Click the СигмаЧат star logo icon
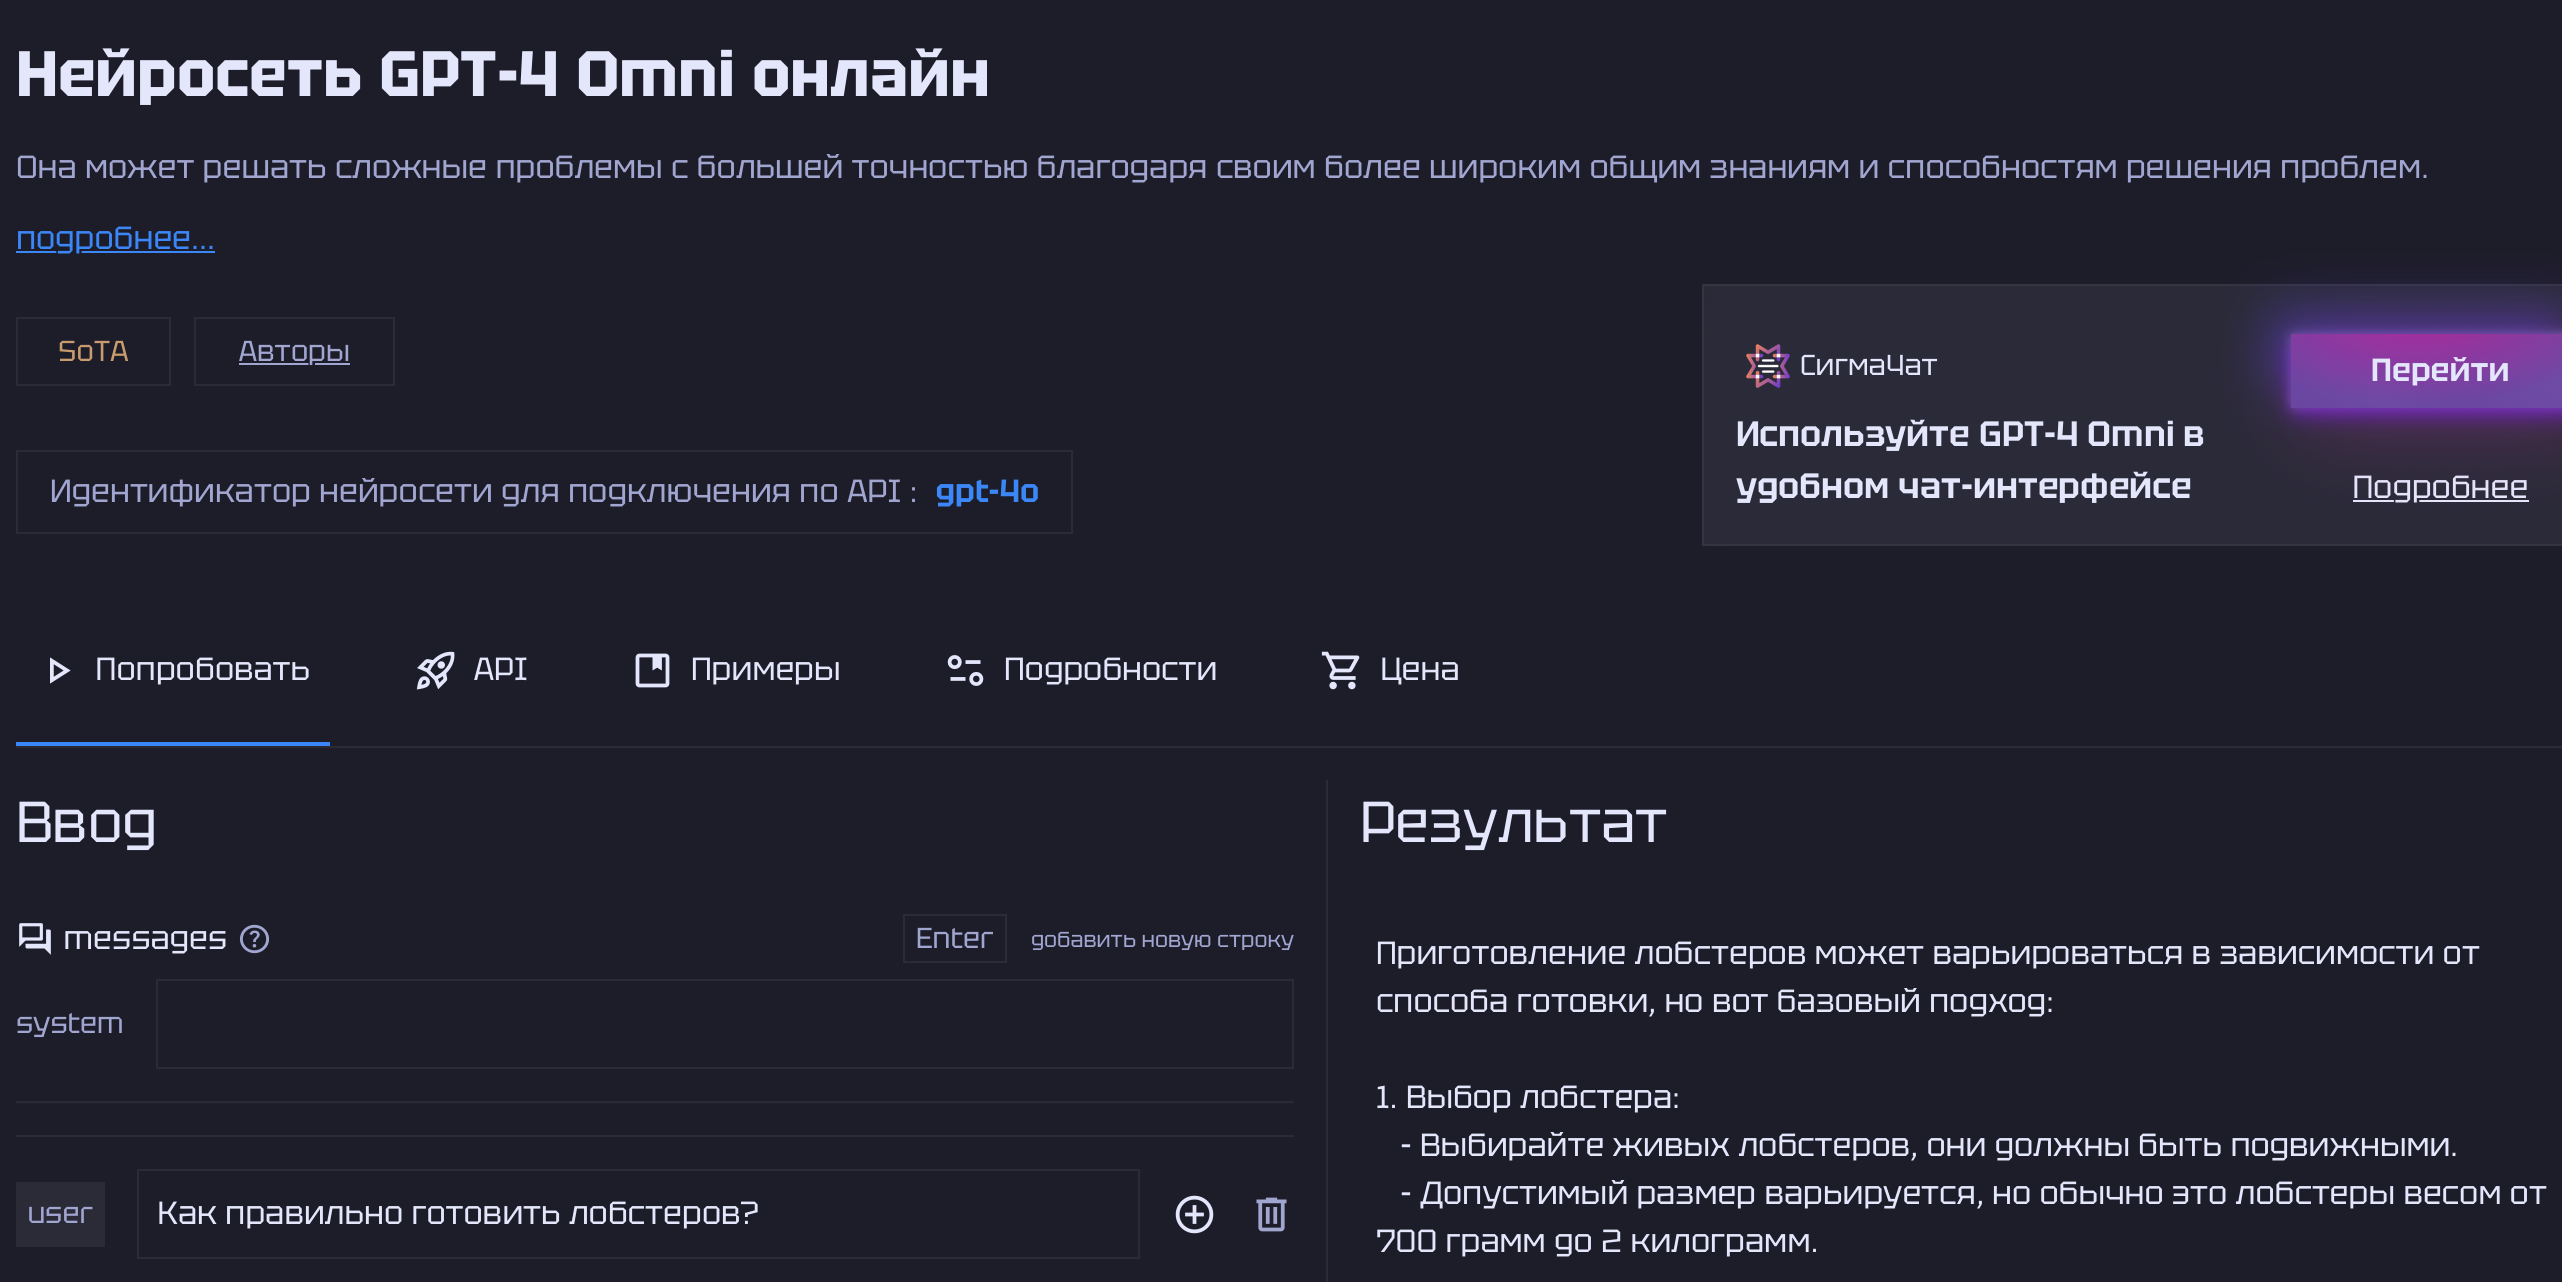Image resolution: width=2562 pixels, height=1282 pixels. [x=1767, y=365]
